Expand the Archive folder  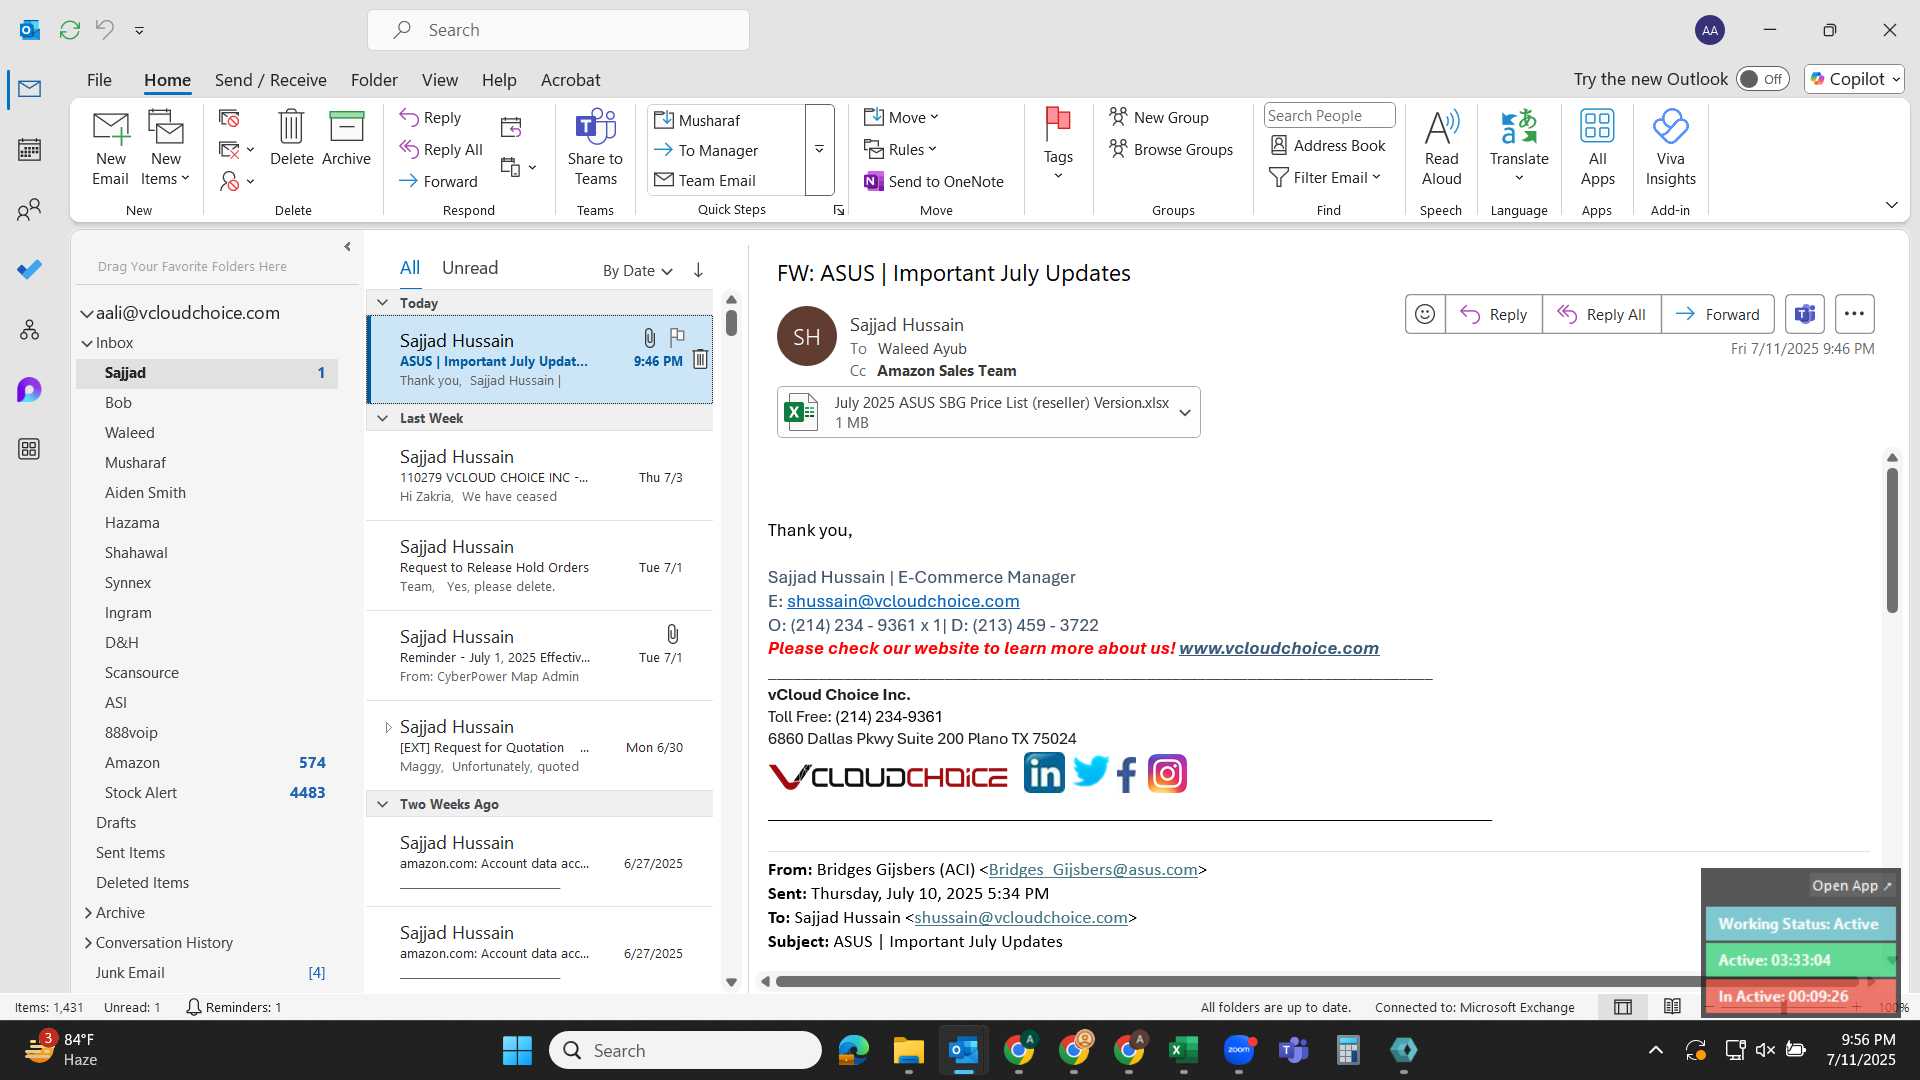(x=88, y=913)
